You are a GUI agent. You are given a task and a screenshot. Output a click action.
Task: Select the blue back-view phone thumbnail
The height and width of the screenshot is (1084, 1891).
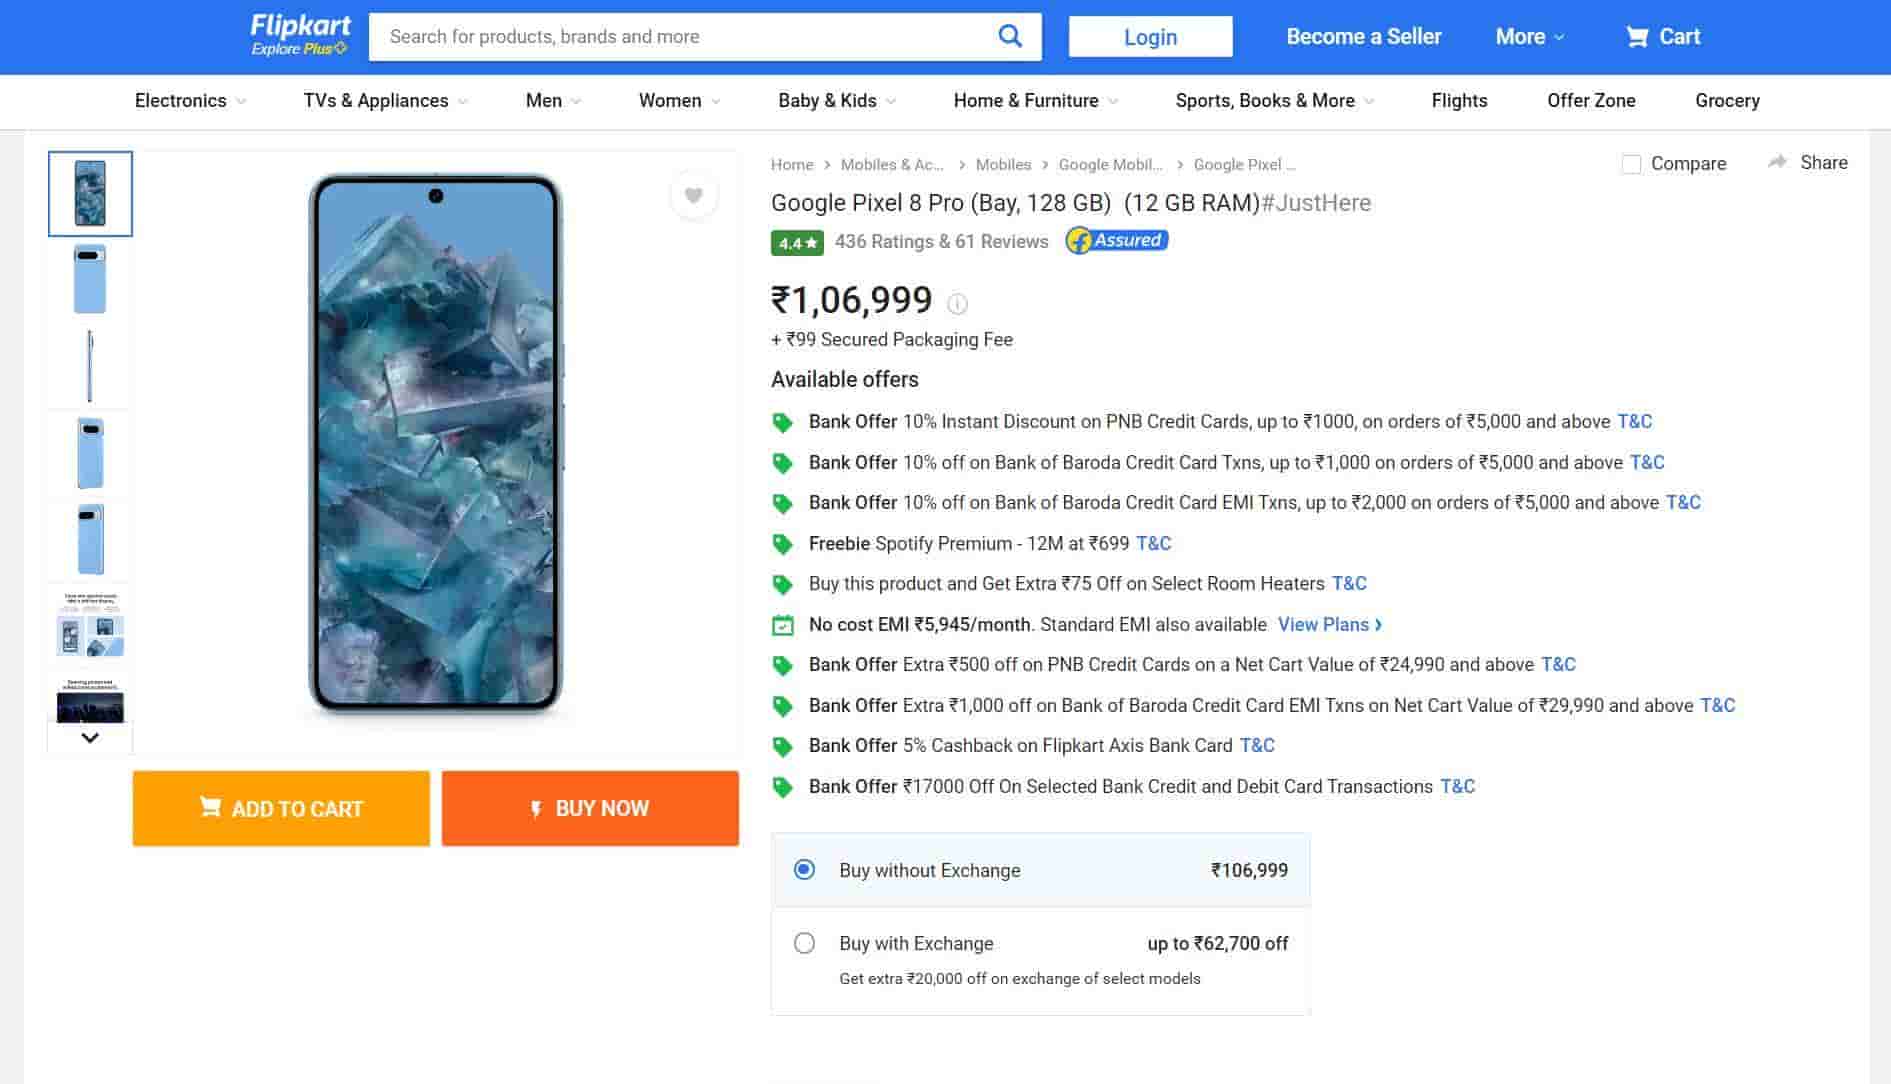90,280
